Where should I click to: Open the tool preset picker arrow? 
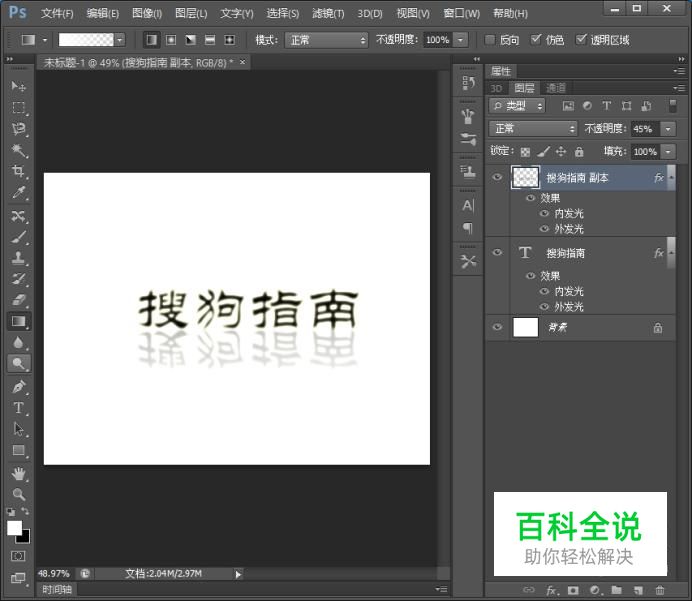[45, 40]
